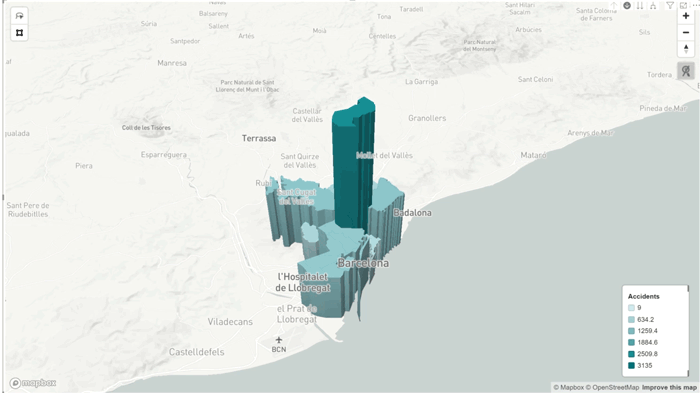
Task: Expand all down one hierarchy level
Action: coord(653,5)
